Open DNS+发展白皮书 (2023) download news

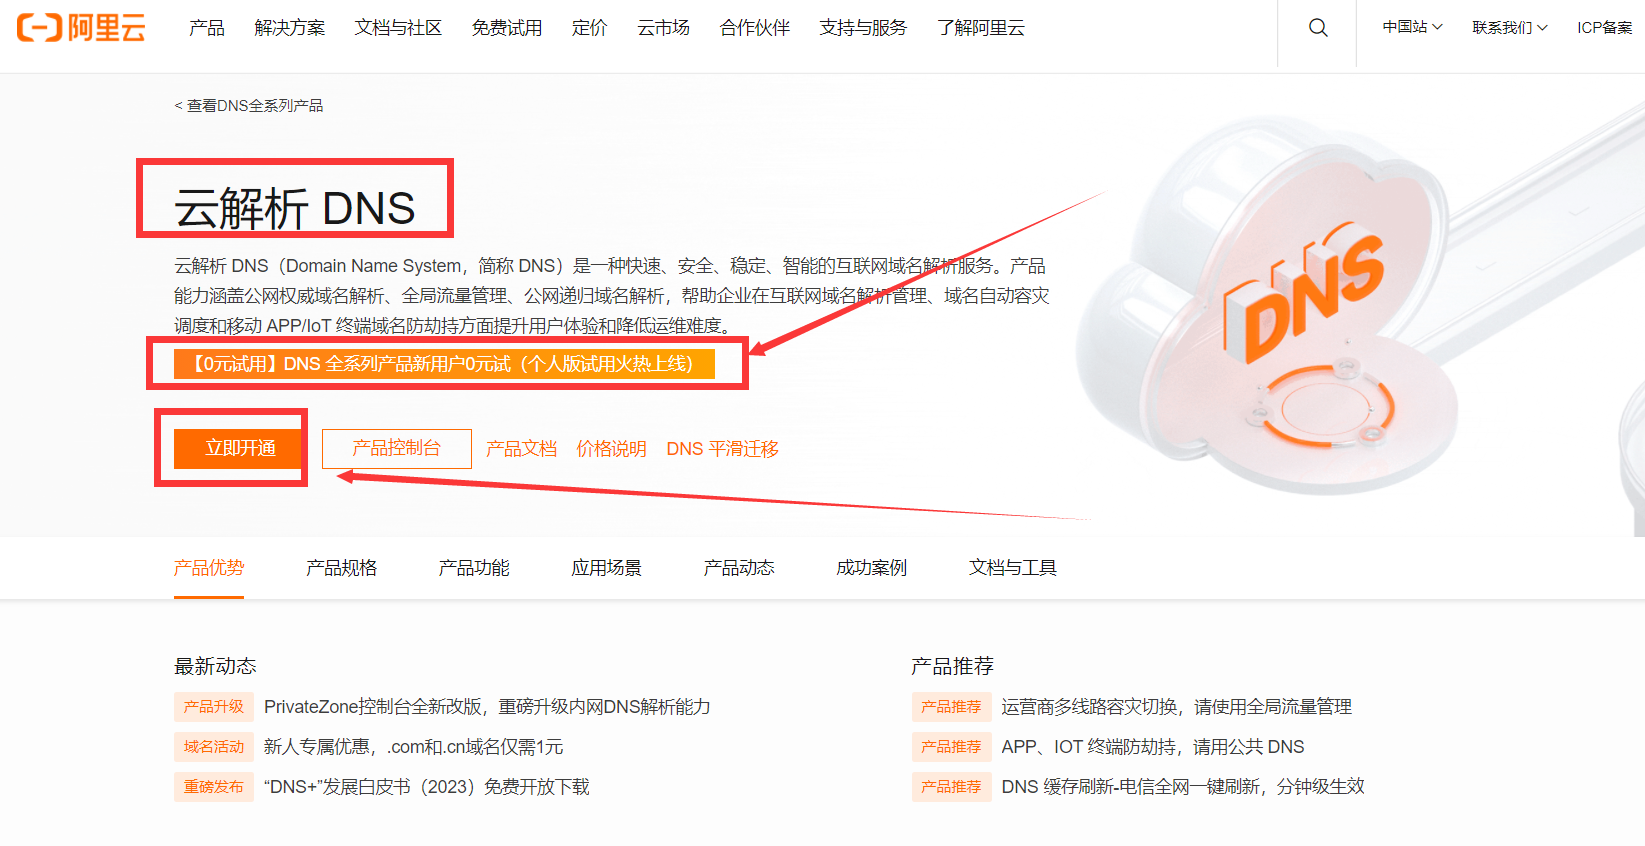coord(427,787)
